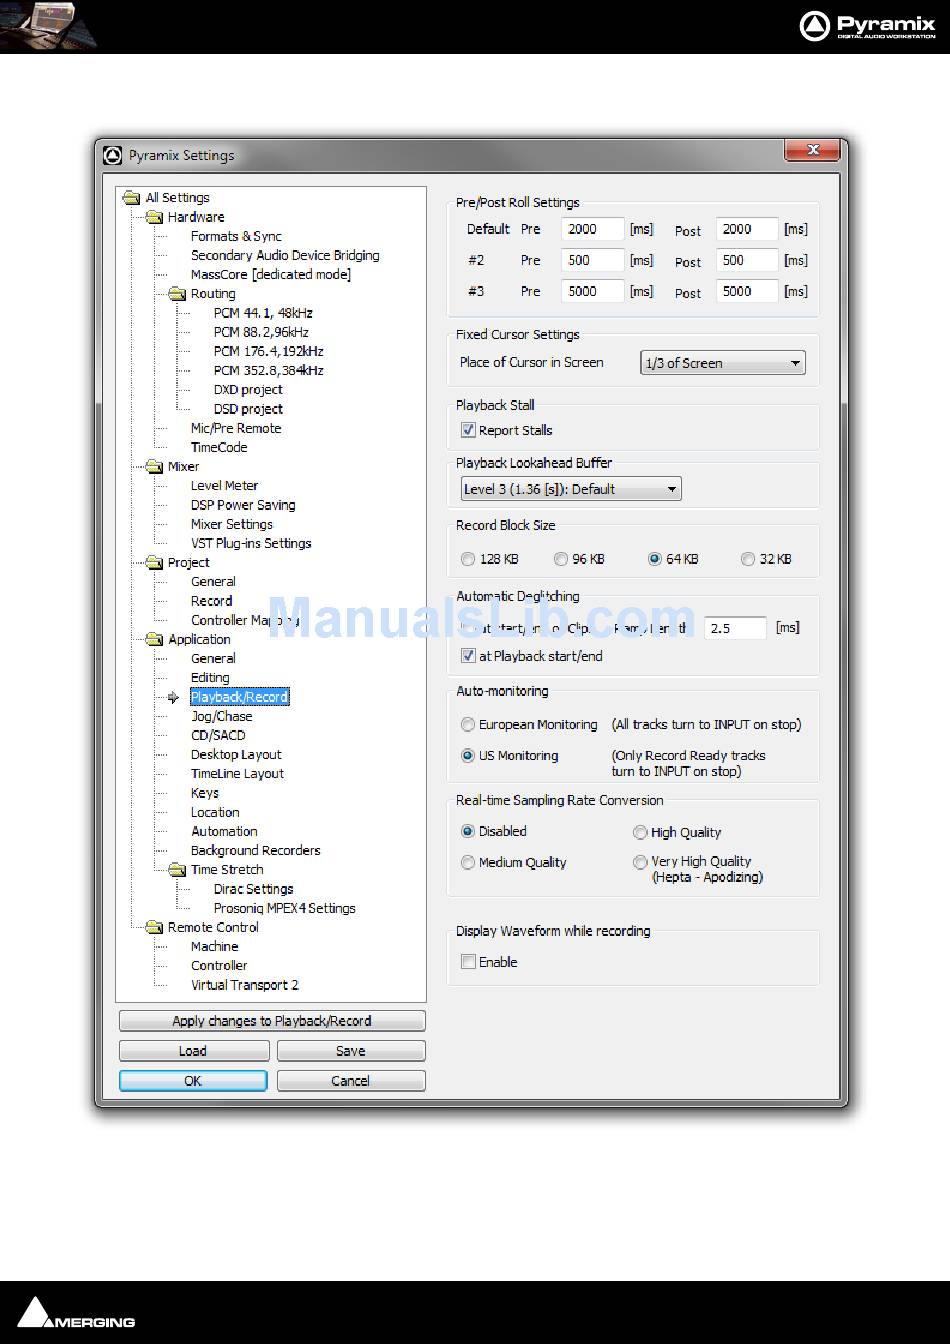950x1344 pixels.
Task: Click the #3 Pre roll field
Action: (x=593, y=291)
